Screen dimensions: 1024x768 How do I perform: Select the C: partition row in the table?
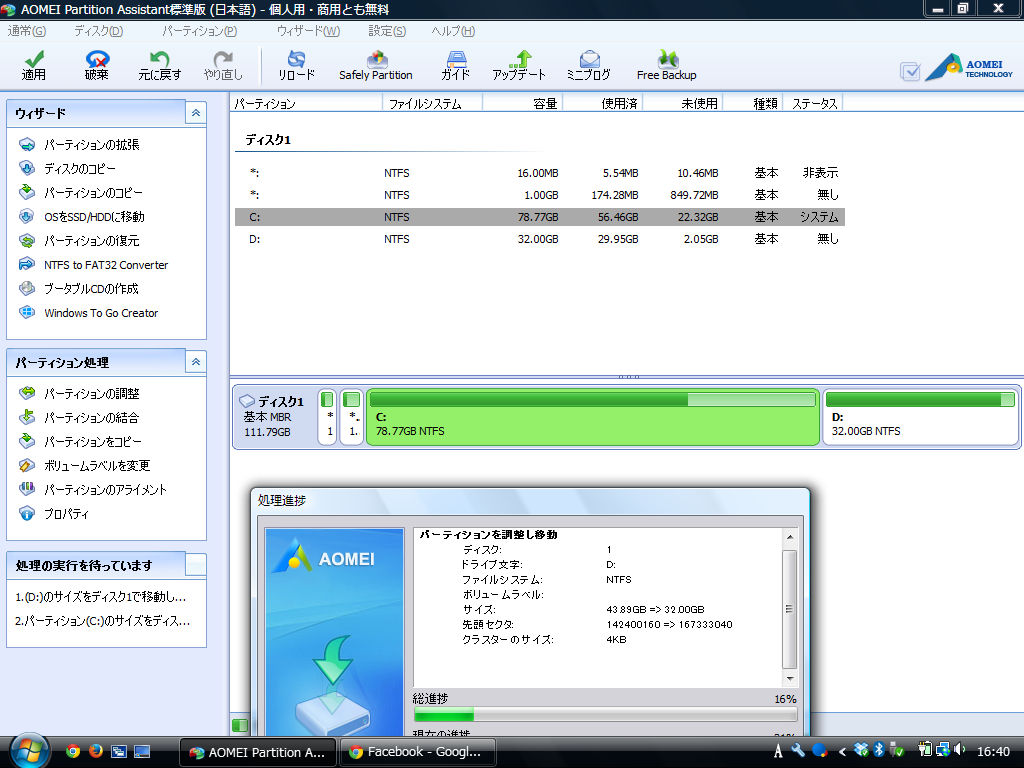point(539,217)
